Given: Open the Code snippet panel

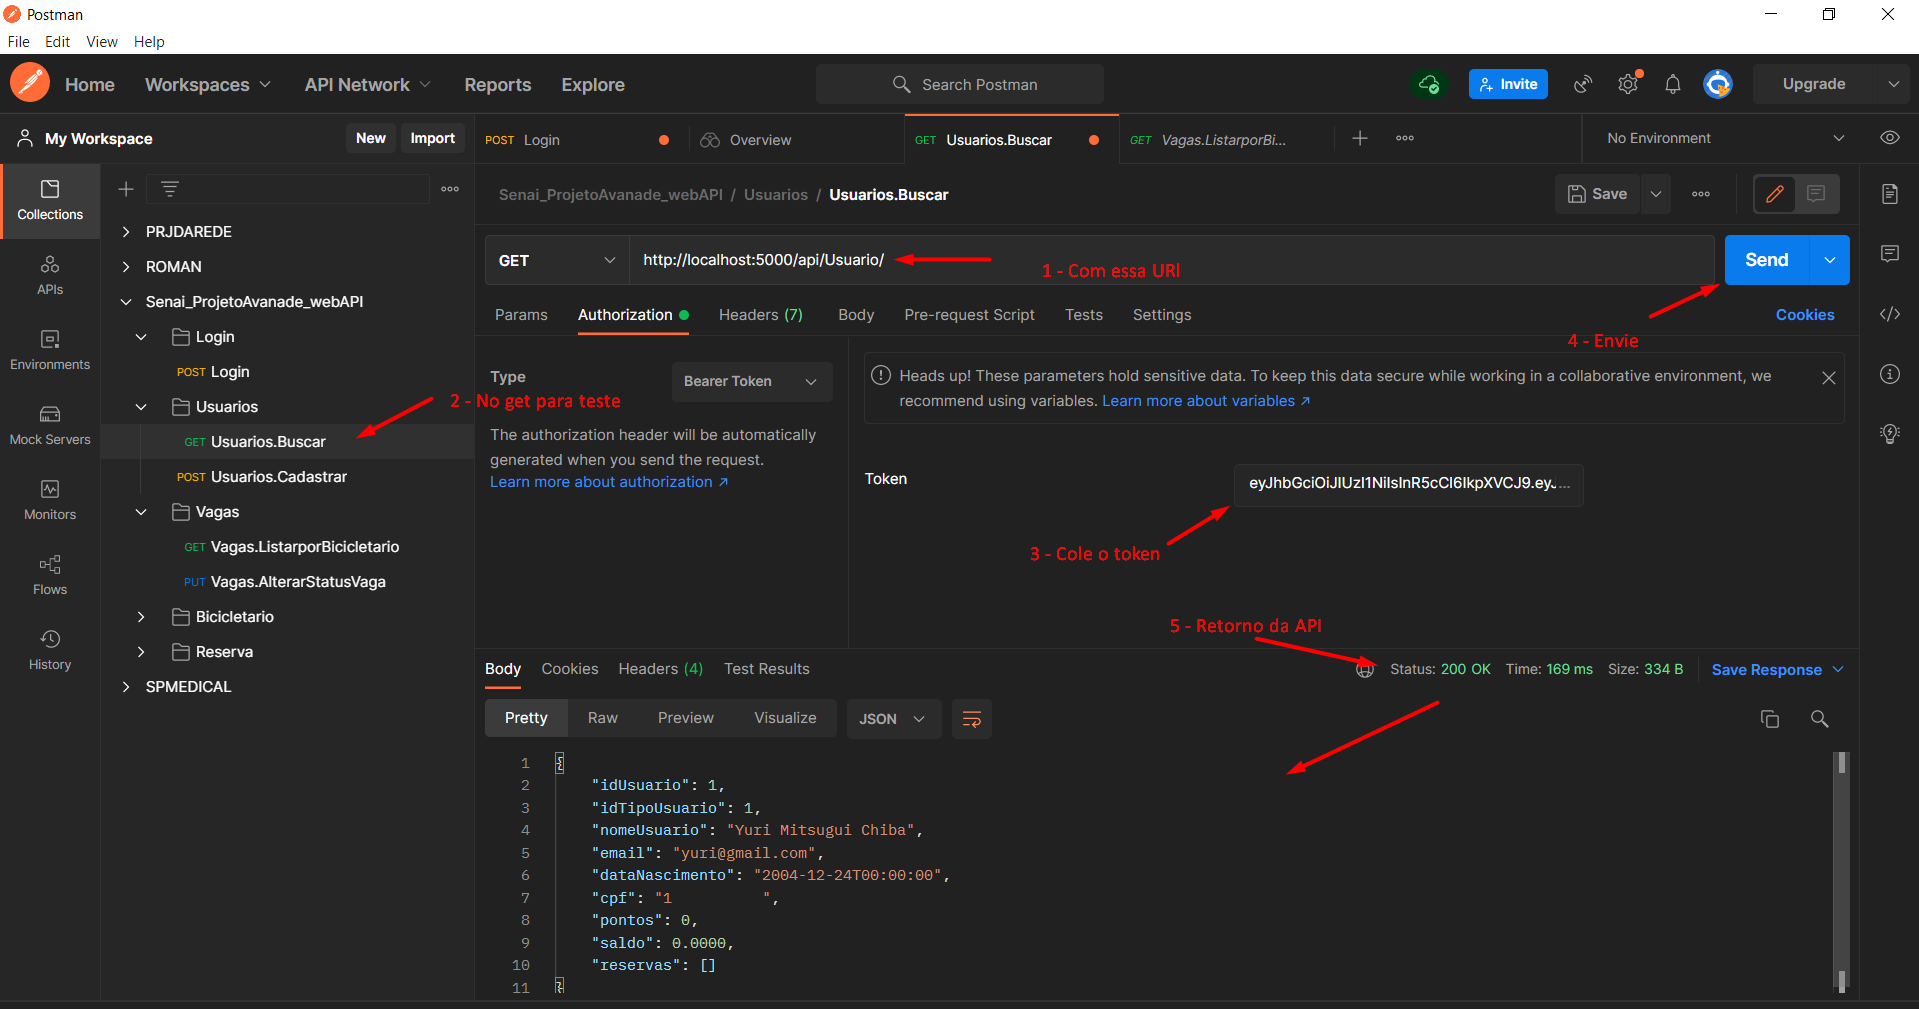Looking at the screenshot, I should coord(1890,313).
